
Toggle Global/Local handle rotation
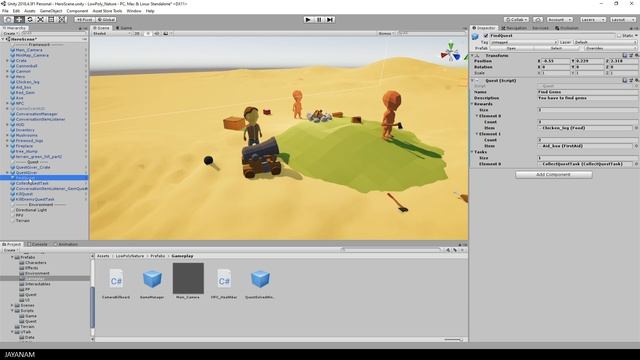point(106,20)
